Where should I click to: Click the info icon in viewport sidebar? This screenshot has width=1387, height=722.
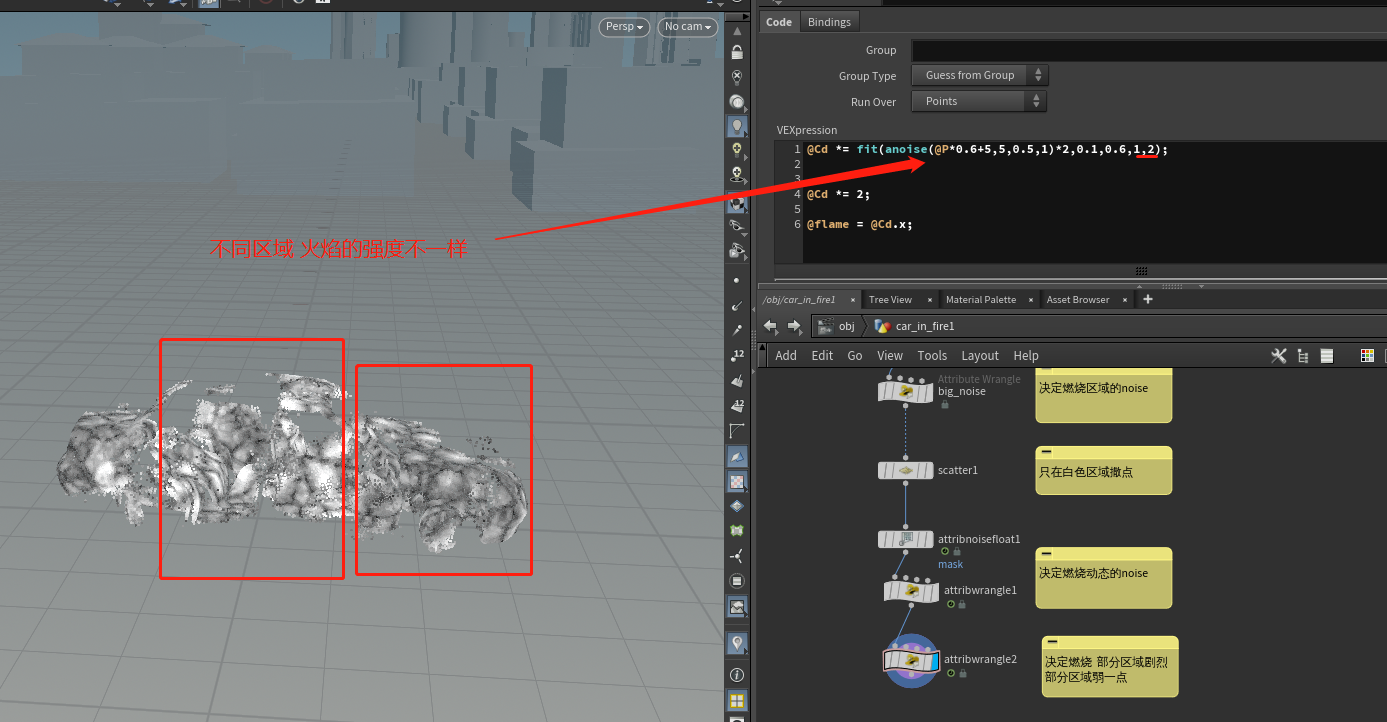pyautogui.click(x=737, y=675)
